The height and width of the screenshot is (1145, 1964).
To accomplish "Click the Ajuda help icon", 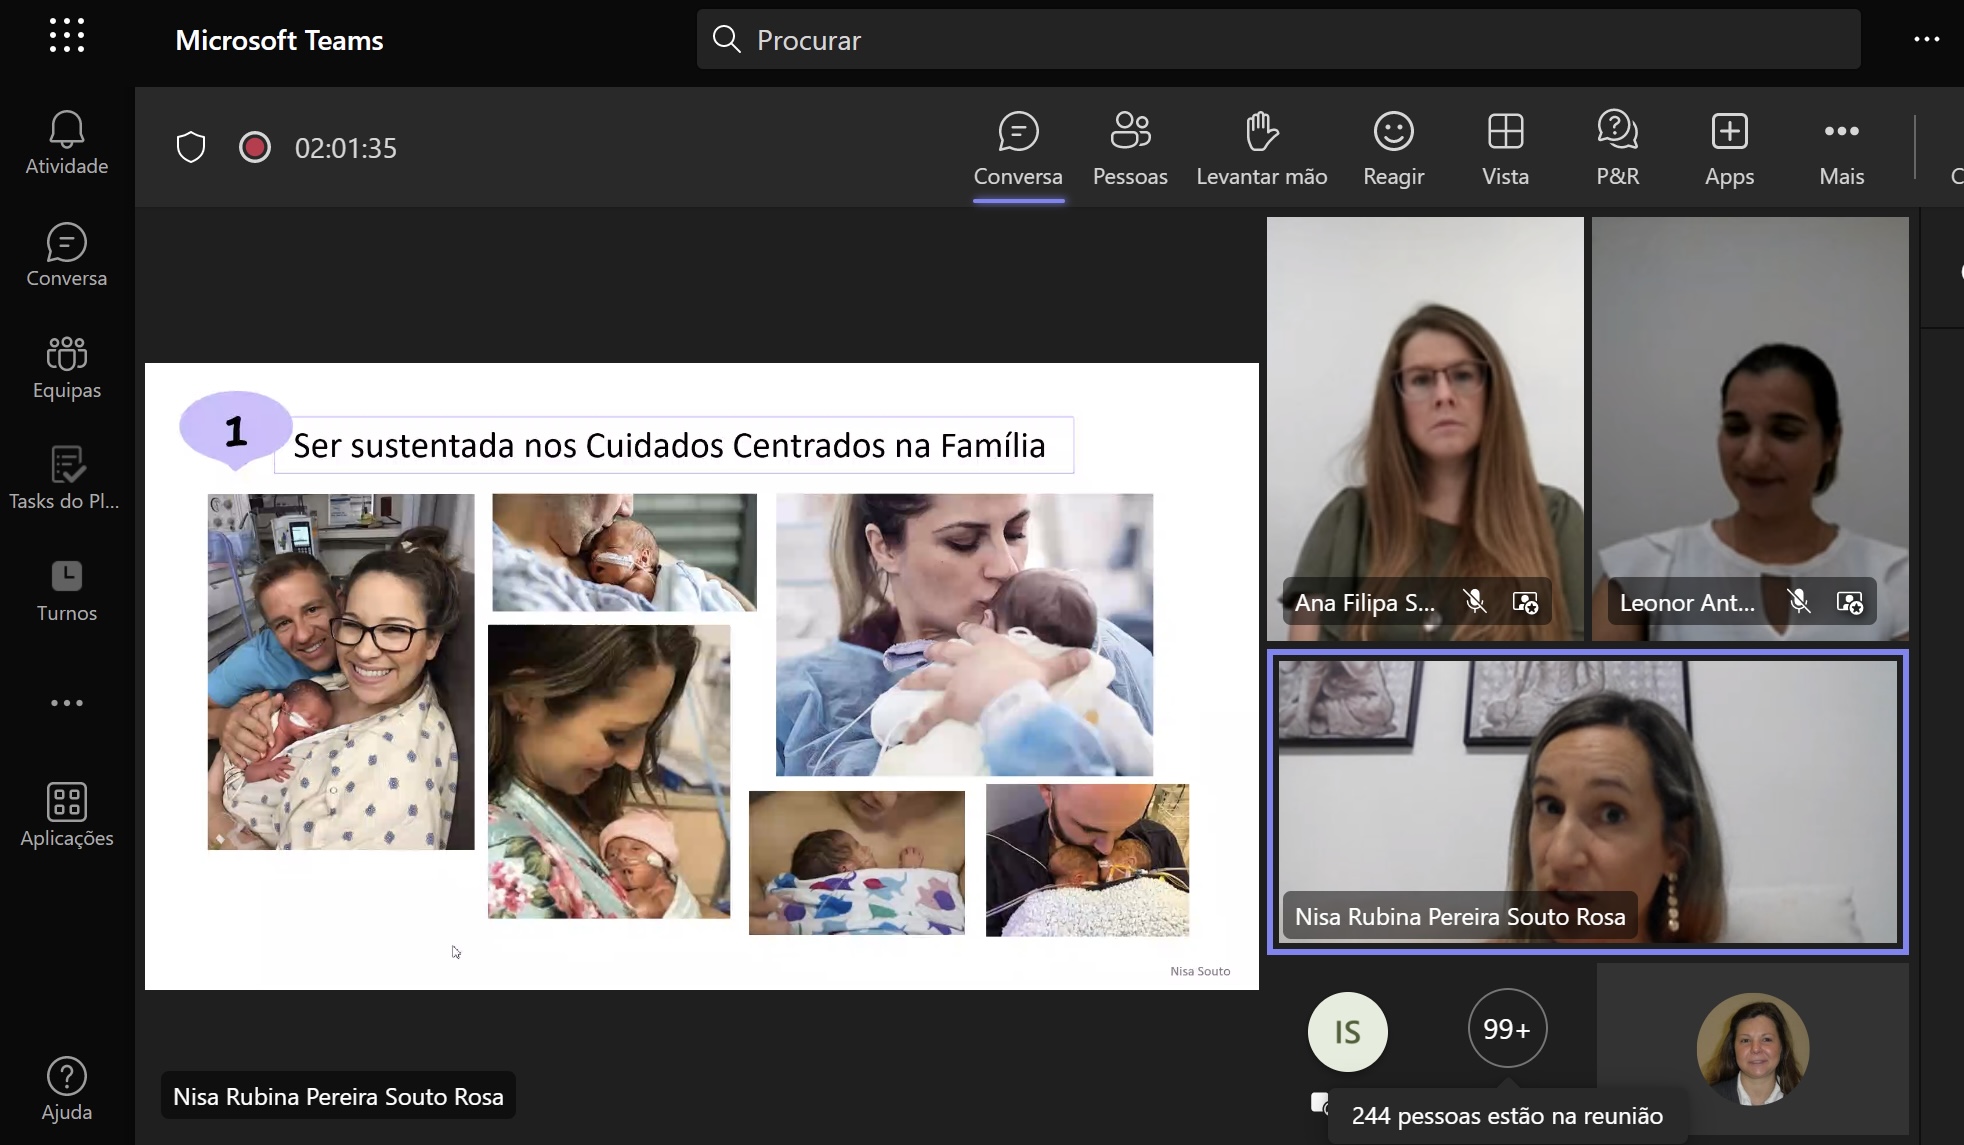I will [66, 1089].
